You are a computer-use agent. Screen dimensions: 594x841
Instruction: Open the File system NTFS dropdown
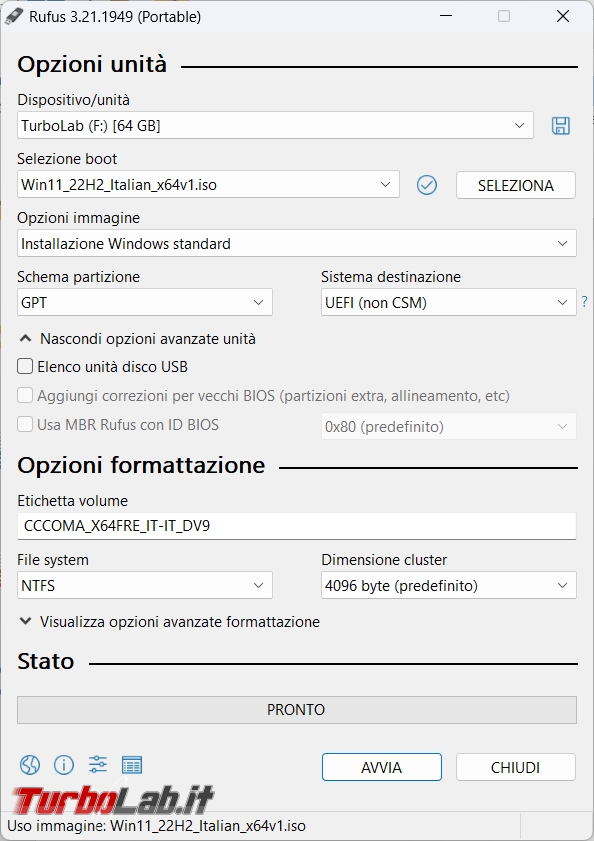point(145,585)
